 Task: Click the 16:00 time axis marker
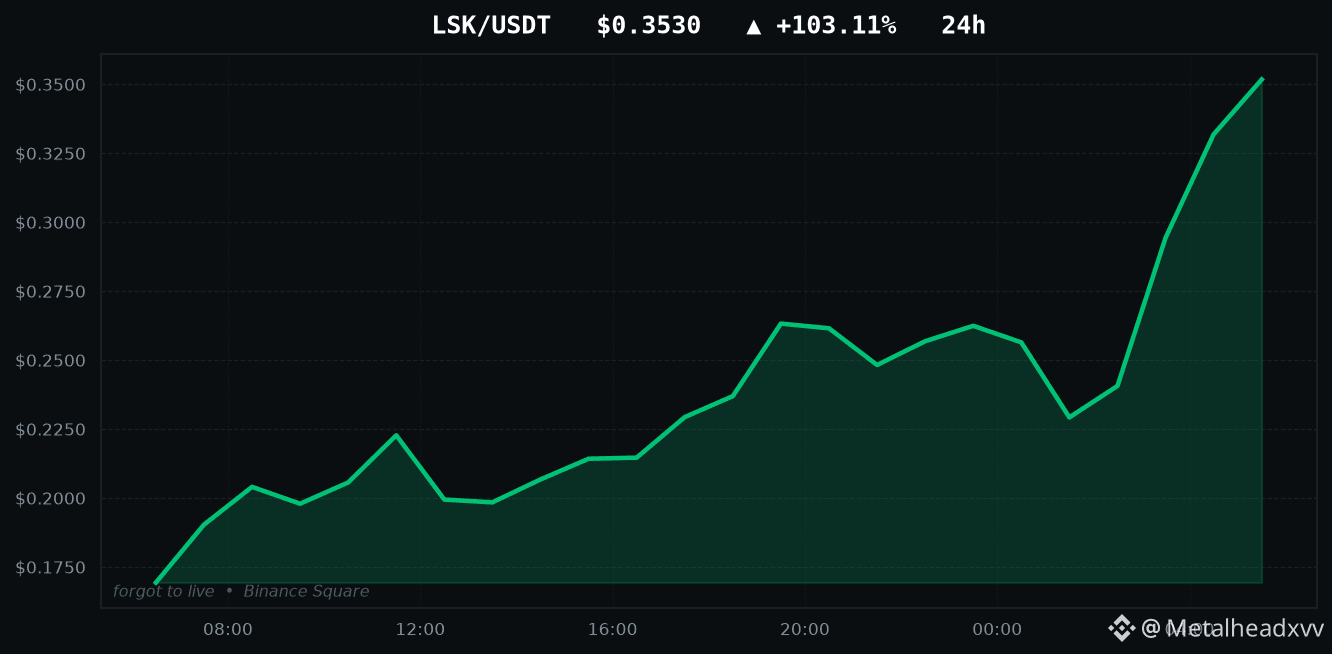(613, 630)
